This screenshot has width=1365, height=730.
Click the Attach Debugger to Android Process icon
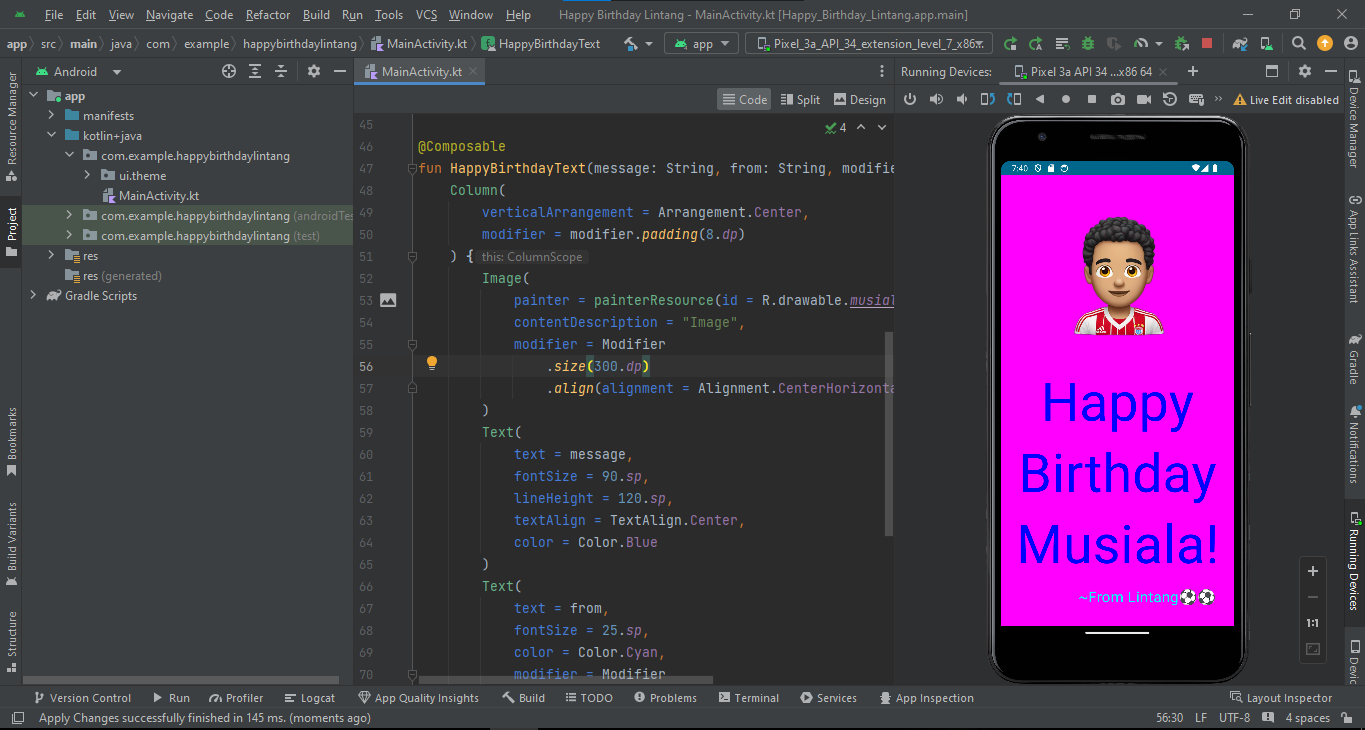[x=1182, y=44]
